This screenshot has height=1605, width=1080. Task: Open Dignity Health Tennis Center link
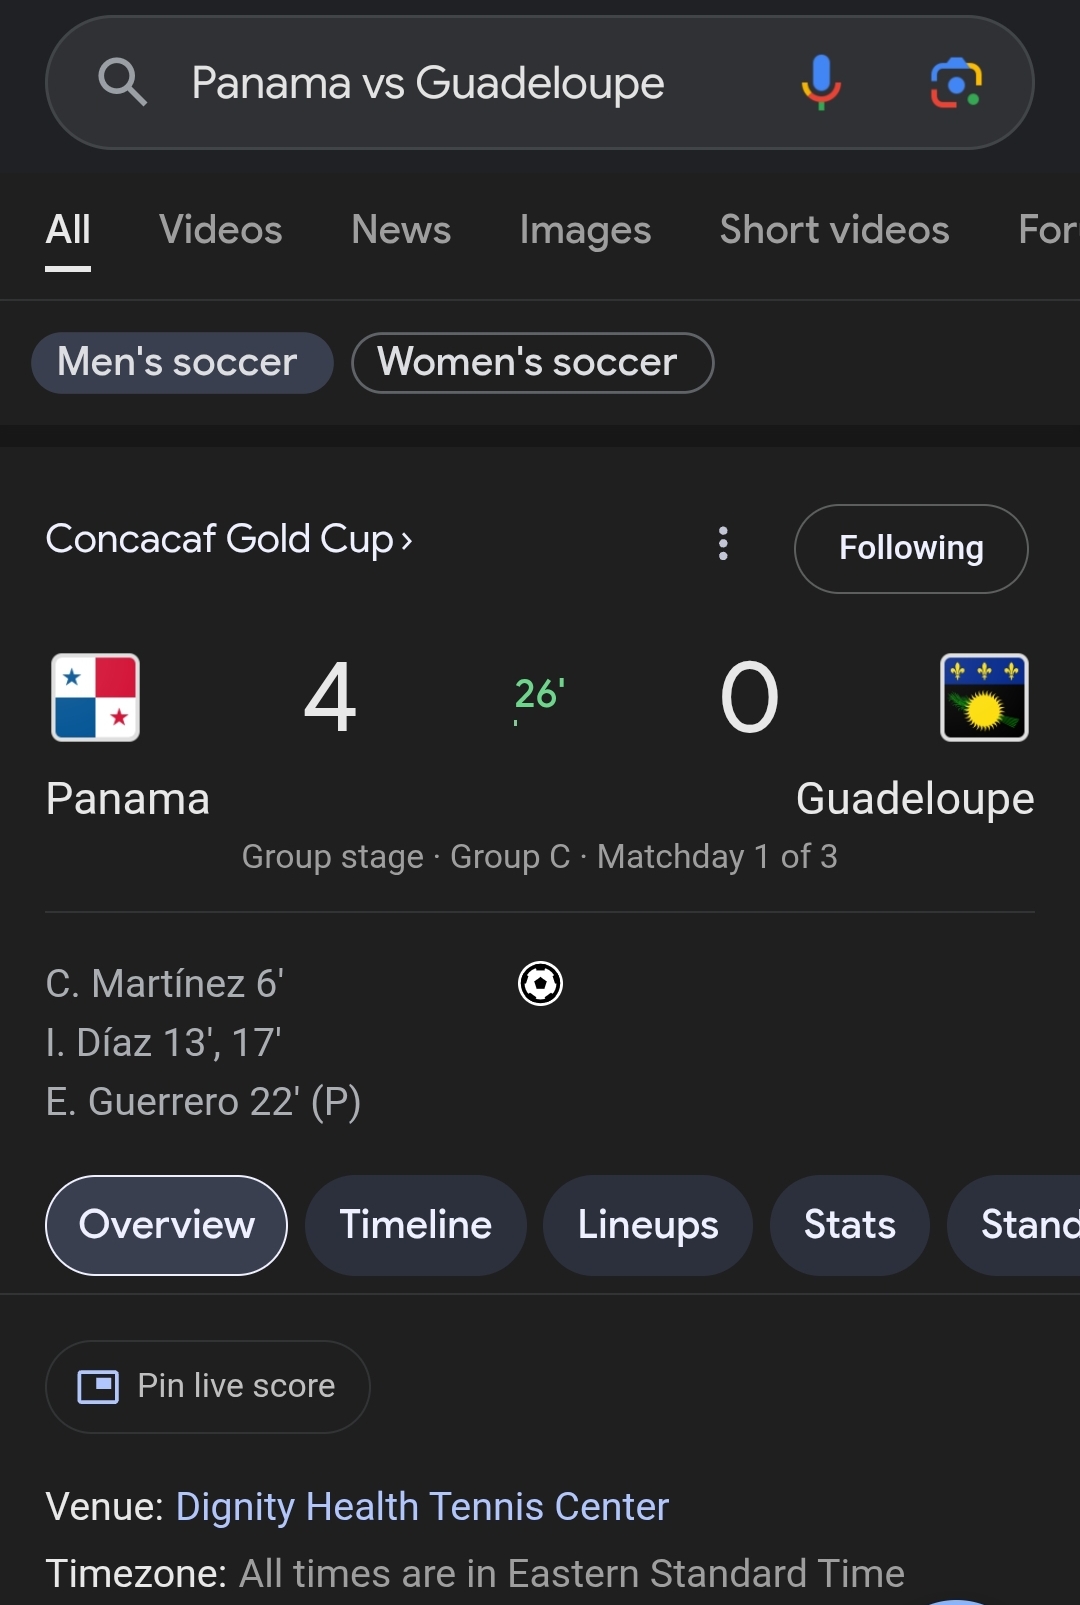coord(422,1507)
